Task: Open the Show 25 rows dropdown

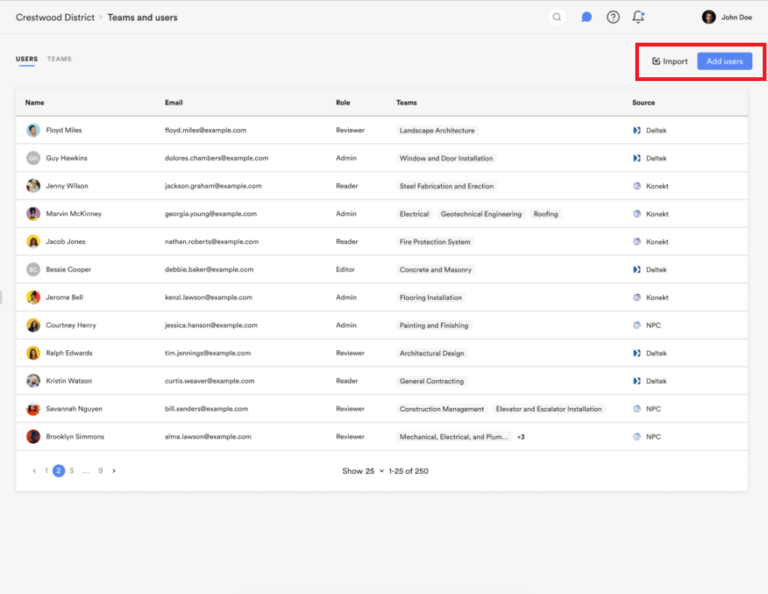Action: pyautogui.click(x=363, y=471)
